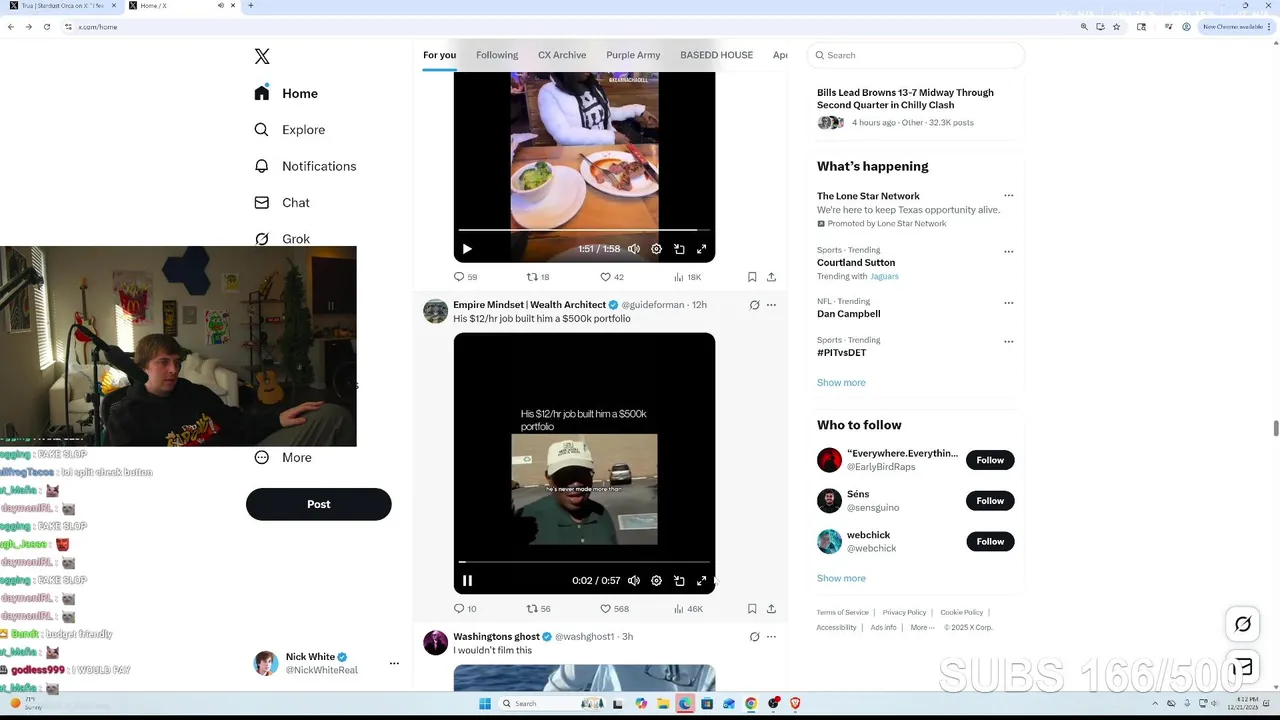Fullscreen the $12/hr job video
Image resolution: width=1280 pixels, height=720 pixels.
[701, 581]
